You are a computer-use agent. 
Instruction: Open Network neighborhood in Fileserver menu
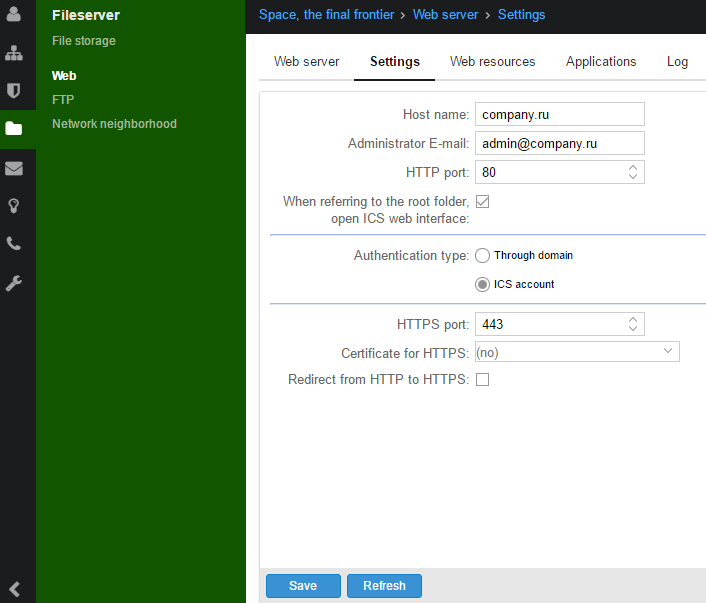tap(114, 124)
